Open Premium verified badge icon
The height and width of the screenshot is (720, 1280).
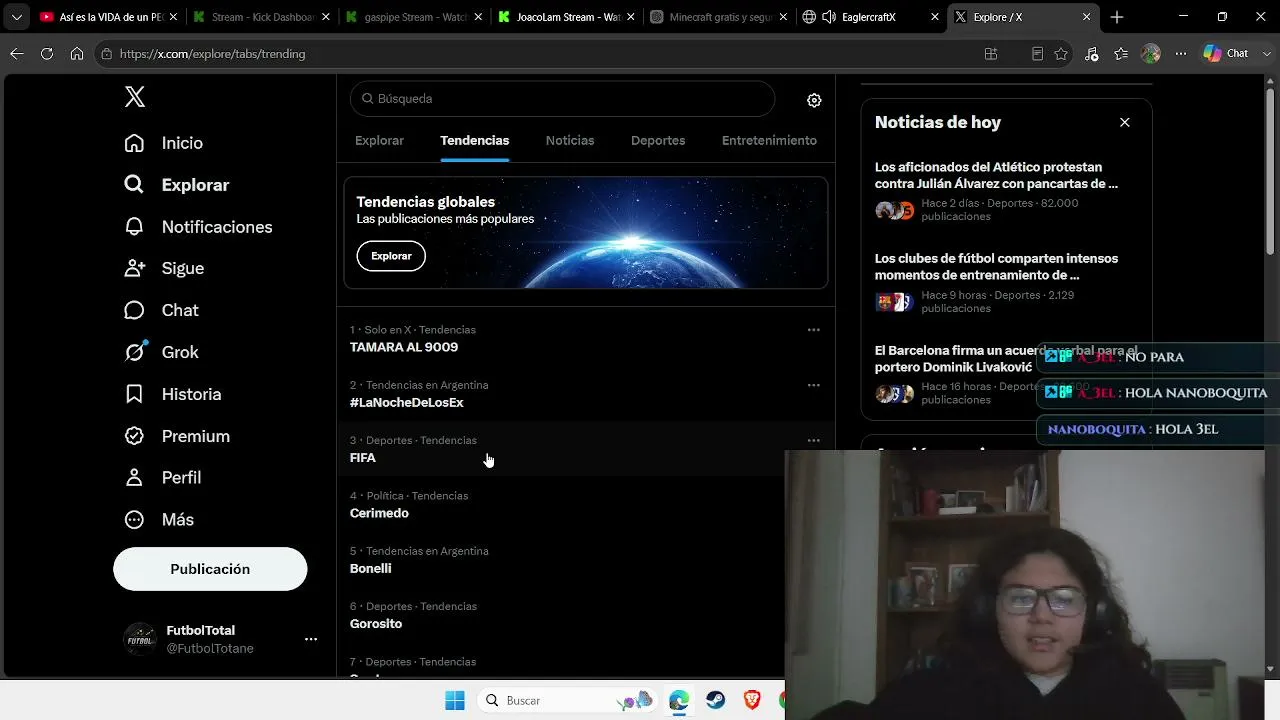pyautogui.click(x=134, y=436)
